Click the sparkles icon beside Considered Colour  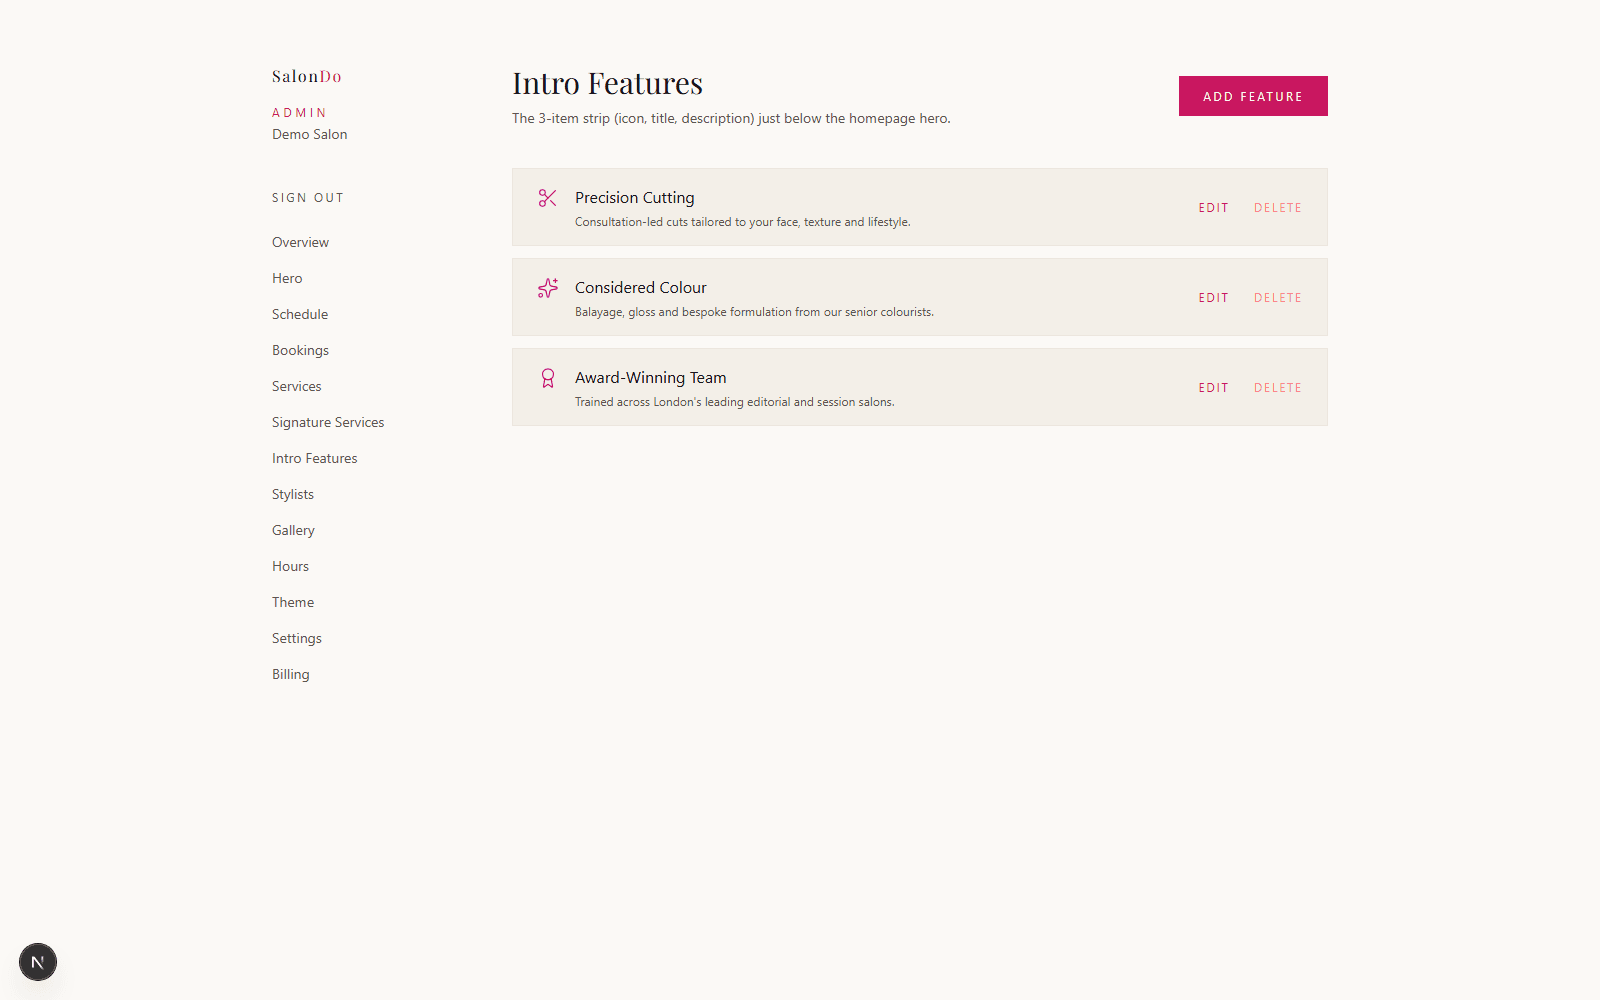tap(547, 288)
